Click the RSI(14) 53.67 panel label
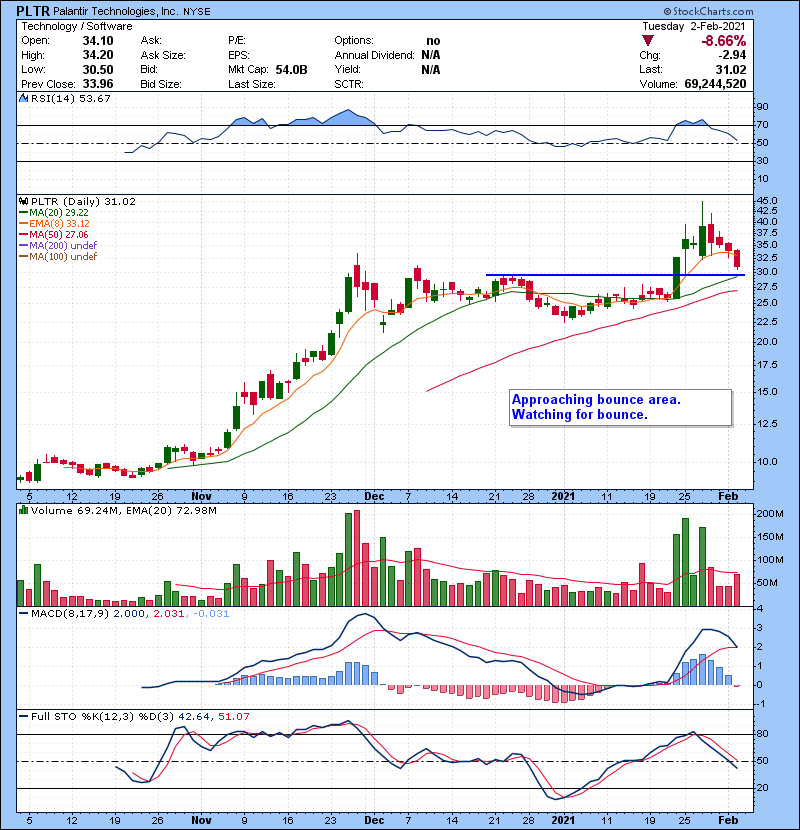 tap(71, 98)
